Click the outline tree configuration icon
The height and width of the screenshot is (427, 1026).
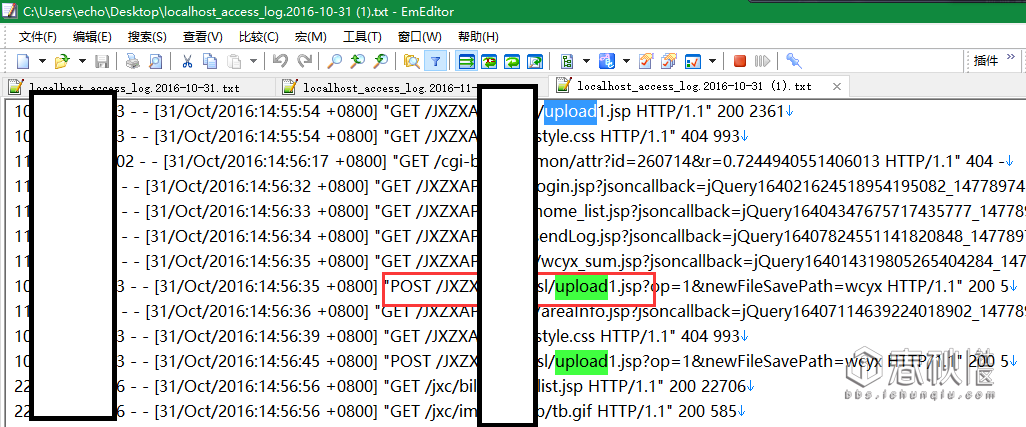[x=567, y=61]
